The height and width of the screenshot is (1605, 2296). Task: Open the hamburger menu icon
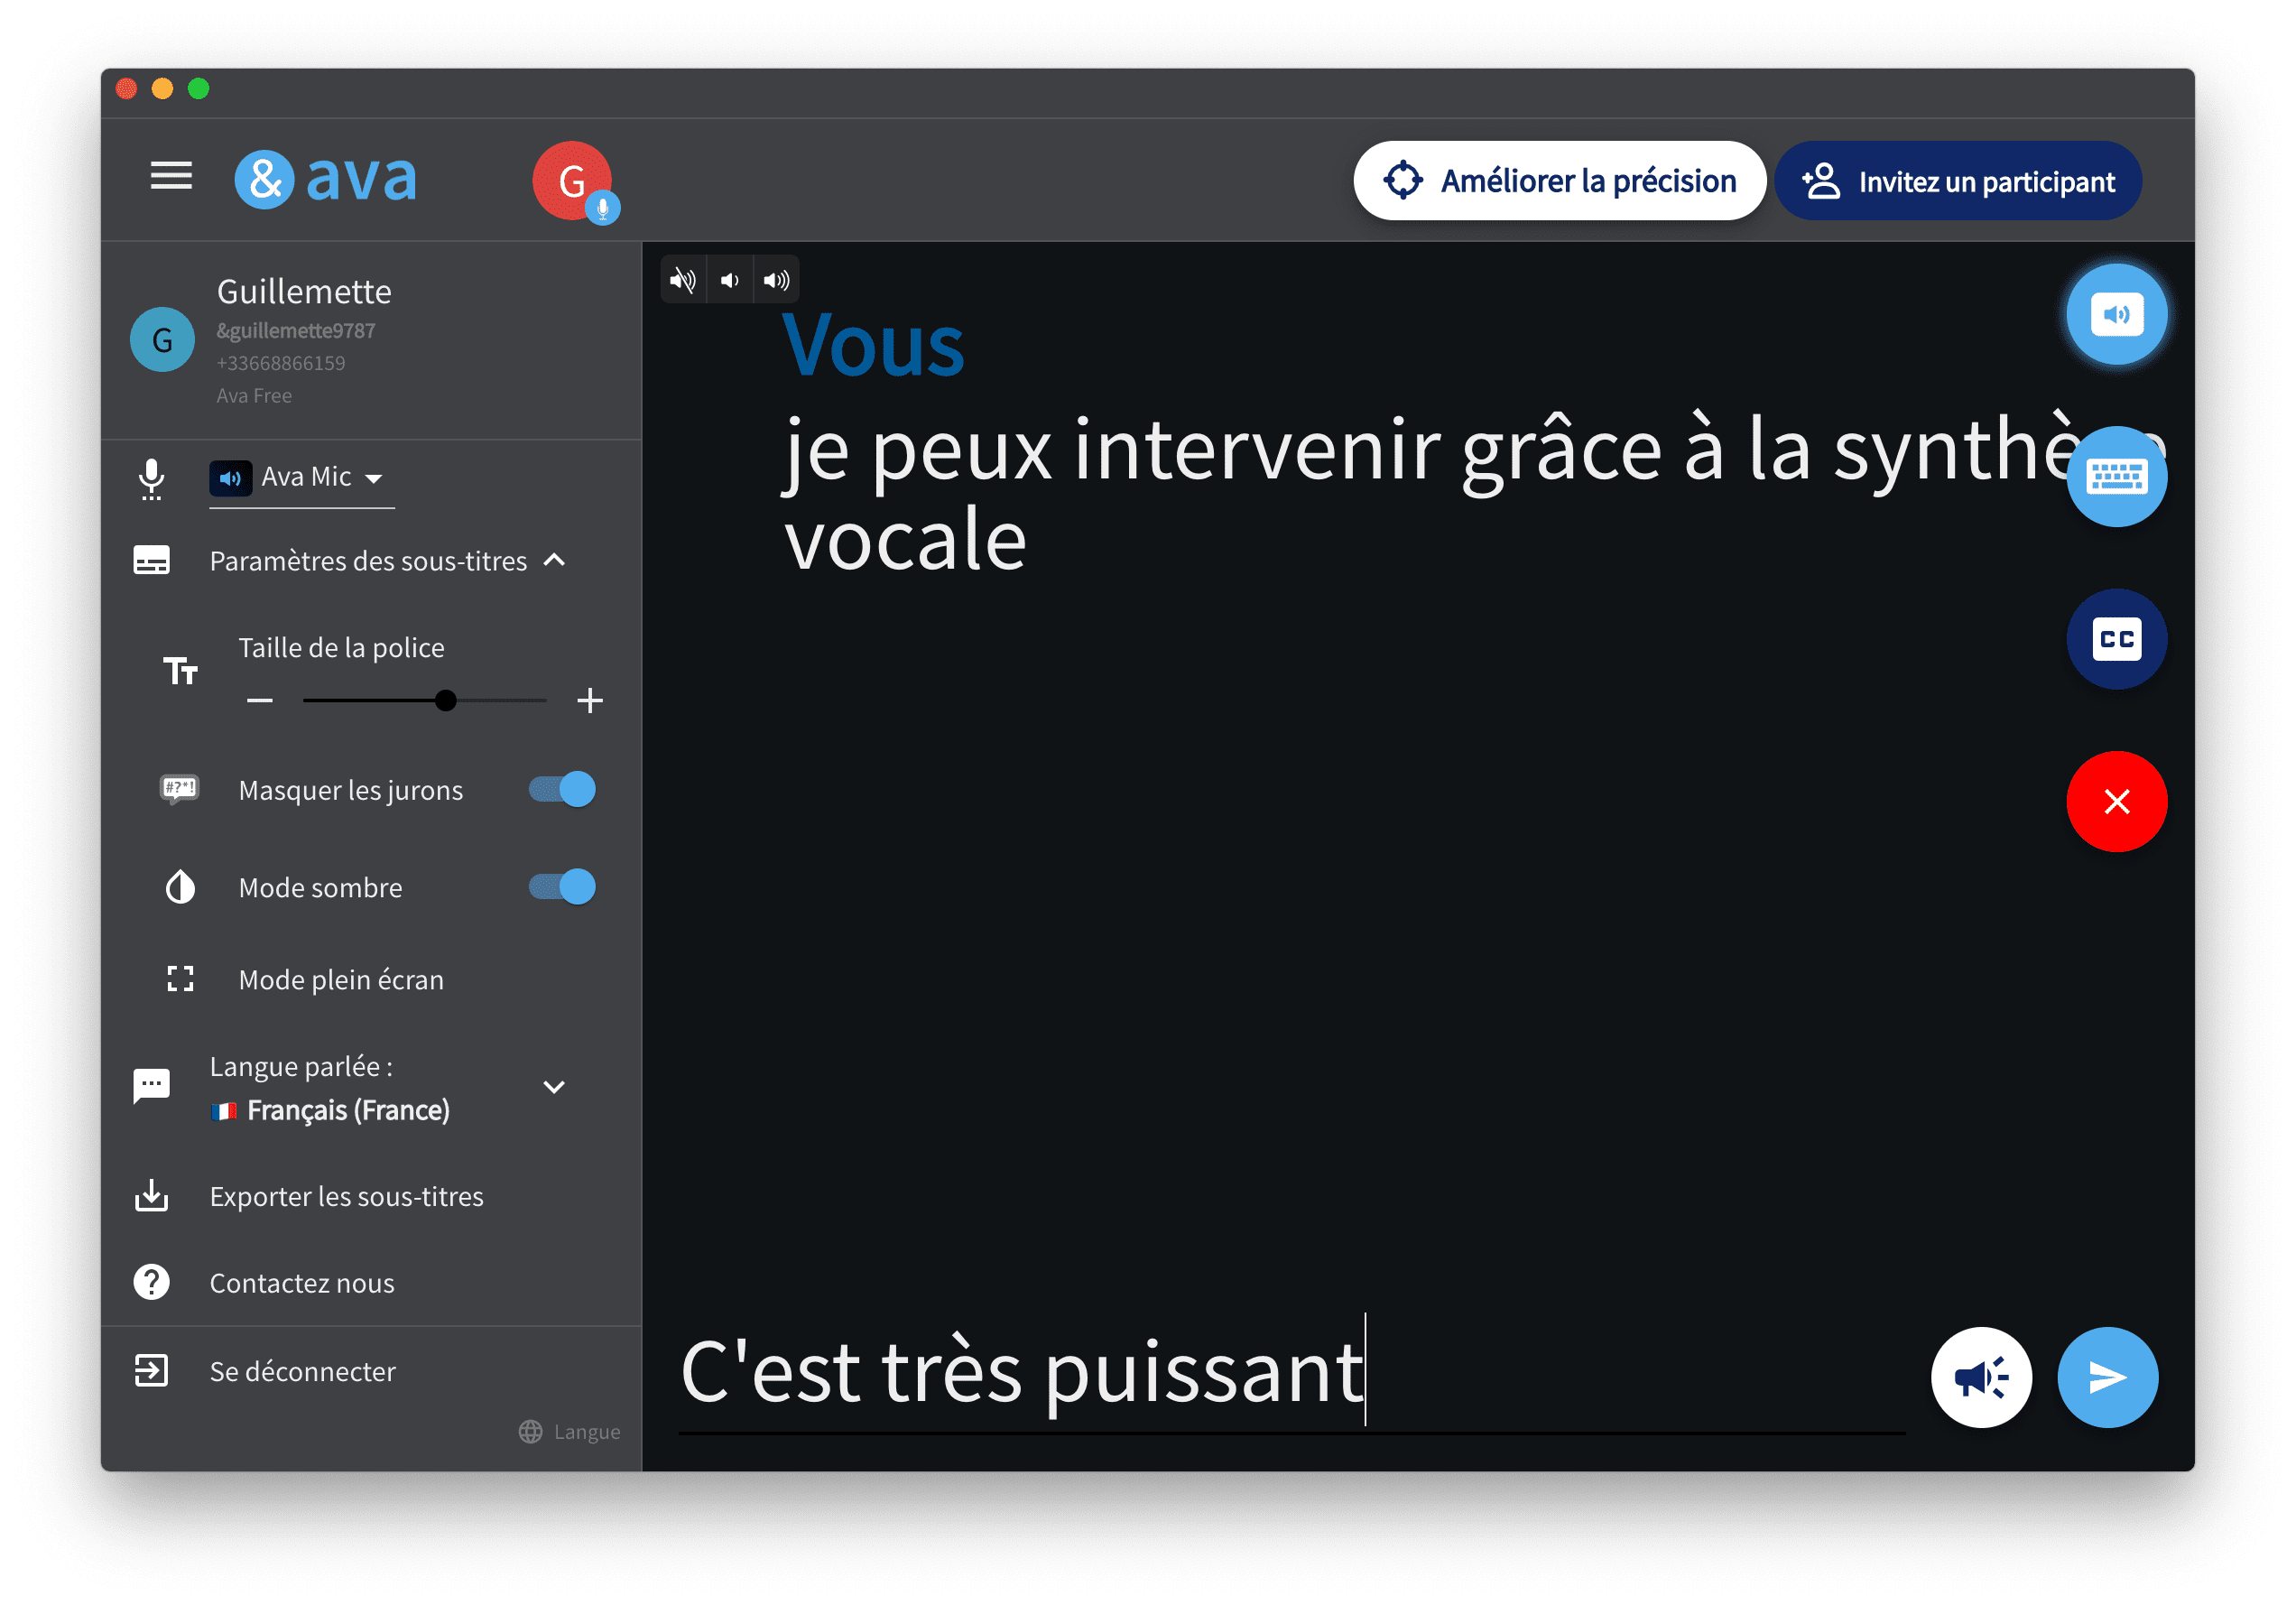point(171,177)
